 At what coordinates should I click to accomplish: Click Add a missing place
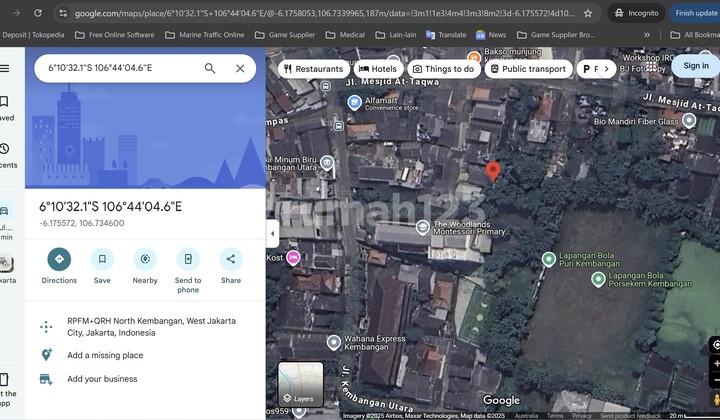click(x=105, y=355)
